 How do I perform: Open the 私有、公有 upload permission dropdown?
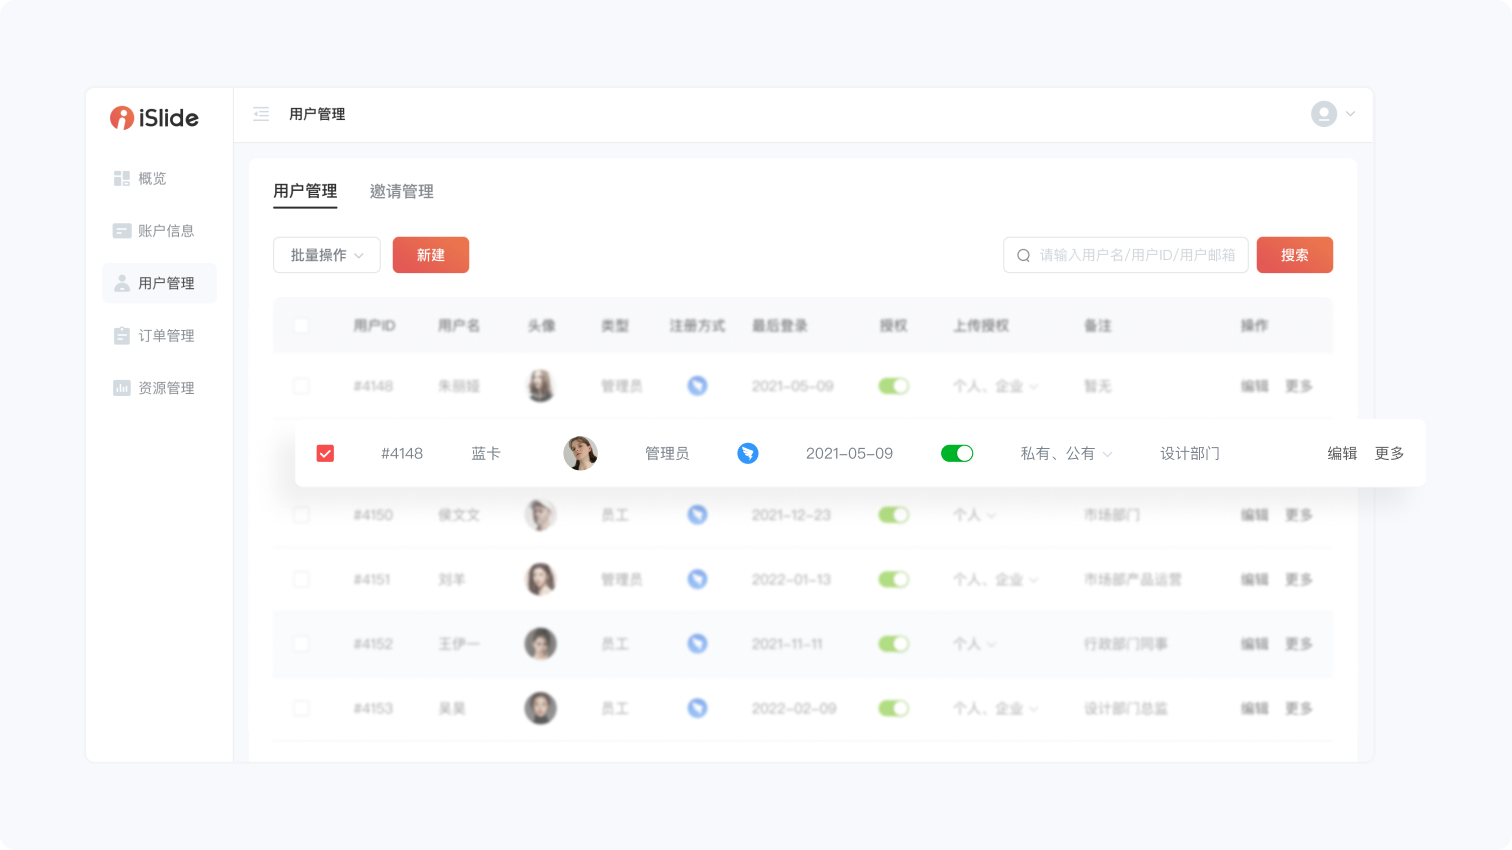tap(1066, 454)
